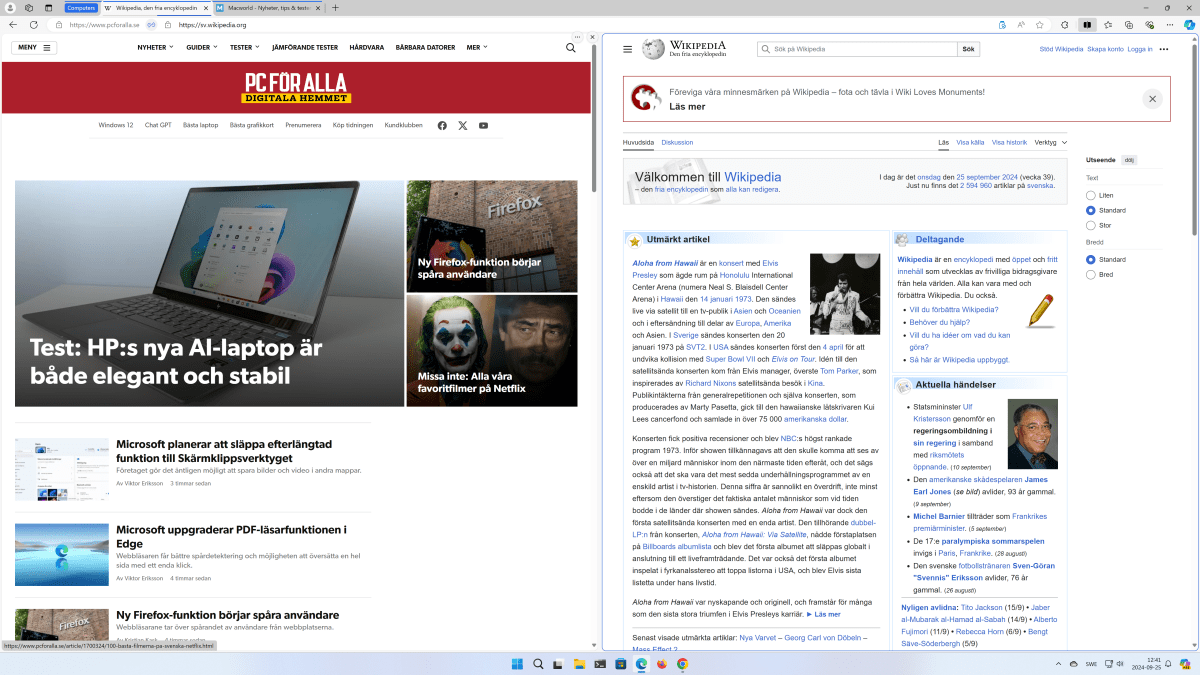Click Stöd Wikipedia link
This screenshot has height=675, width=1200.
click(x=1061, y=49)
